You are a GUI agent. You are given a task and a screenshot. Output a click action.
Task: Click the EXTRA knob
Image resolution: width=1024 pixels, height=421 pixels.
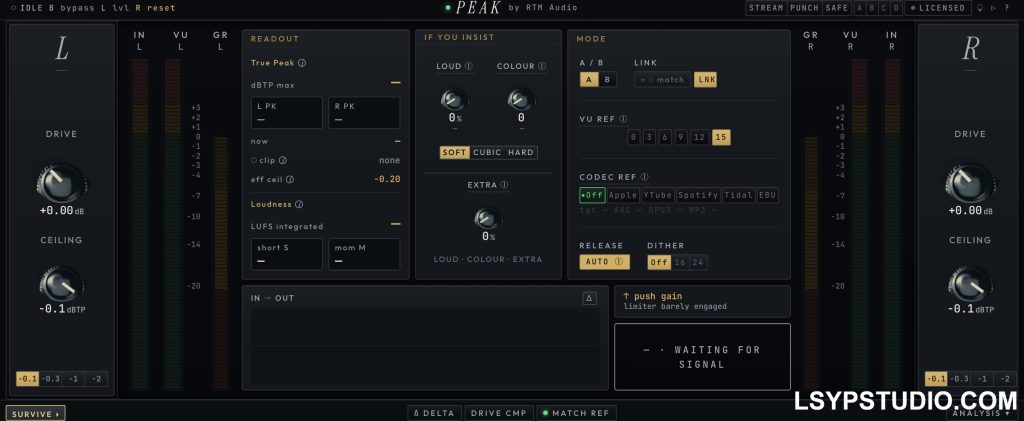tap(488, 217)
